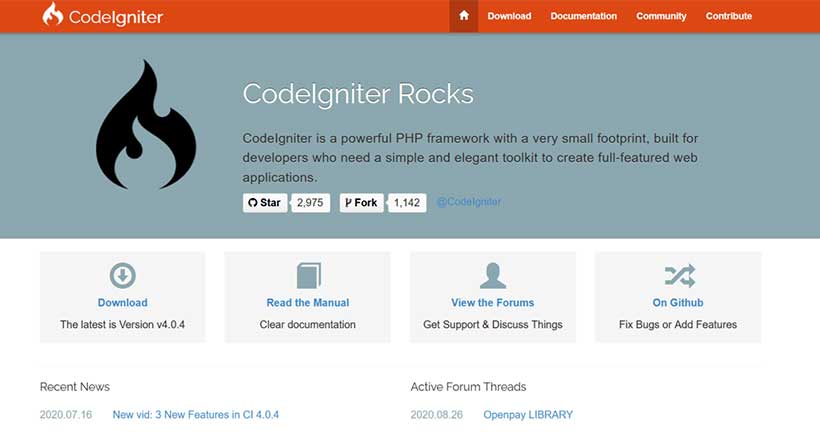The image size is (820, 432).
Task: Click the star count 2,975
Action: [x=310, y=203]
